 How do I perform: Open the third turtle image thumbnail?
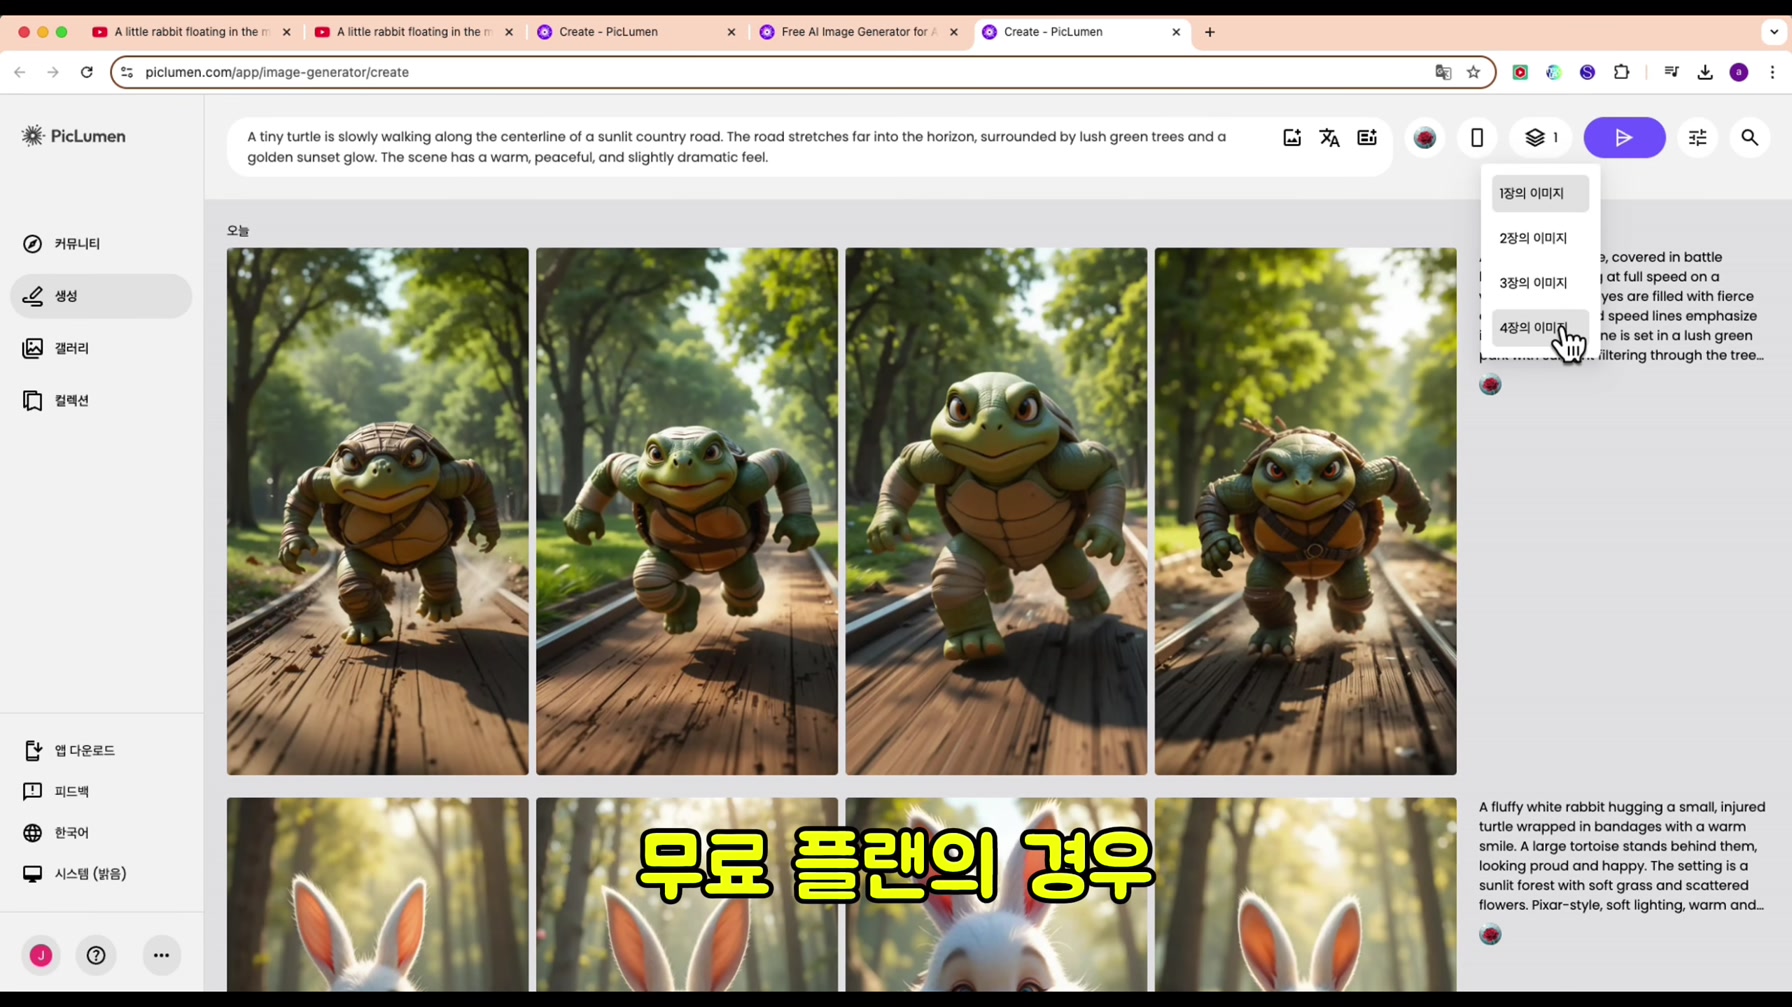[996, 511]
